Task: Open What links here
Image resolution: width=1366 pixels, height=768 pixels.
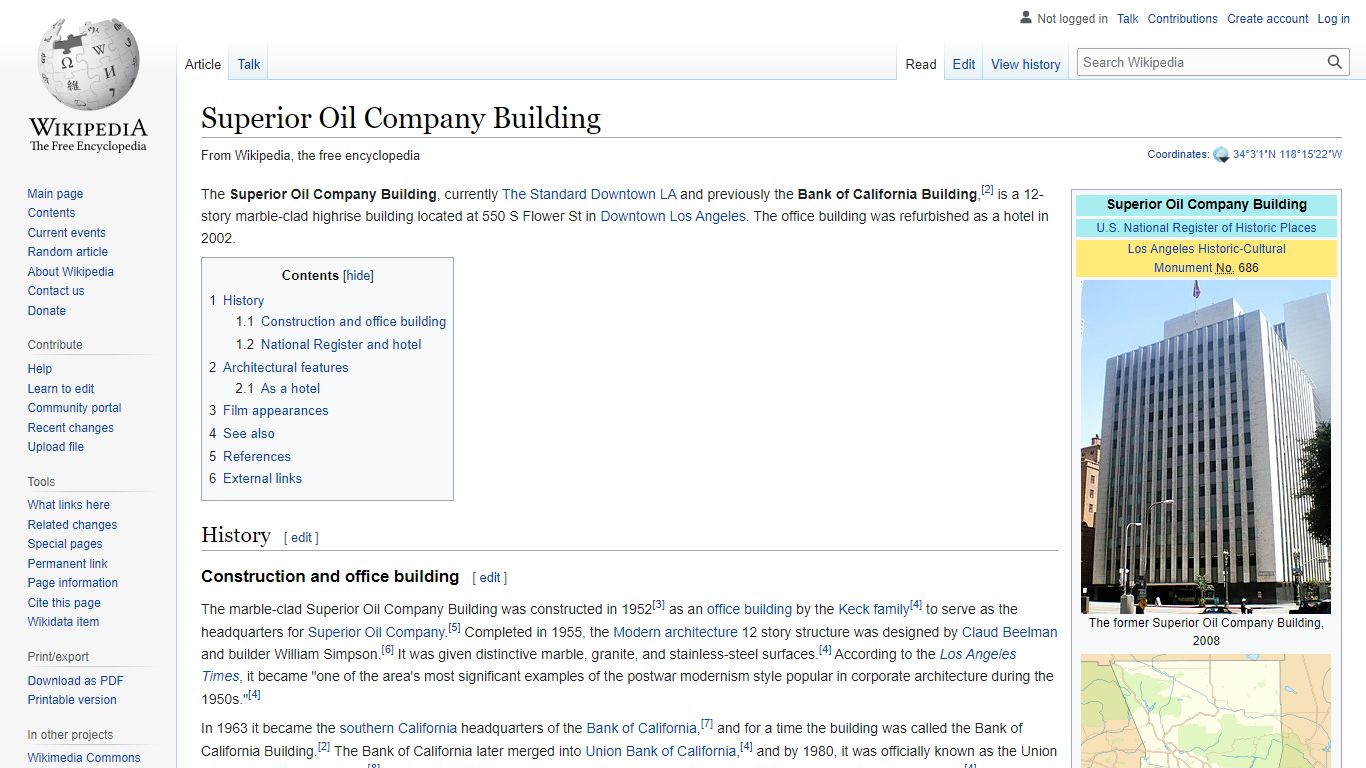Action: (x=69, y=505)
